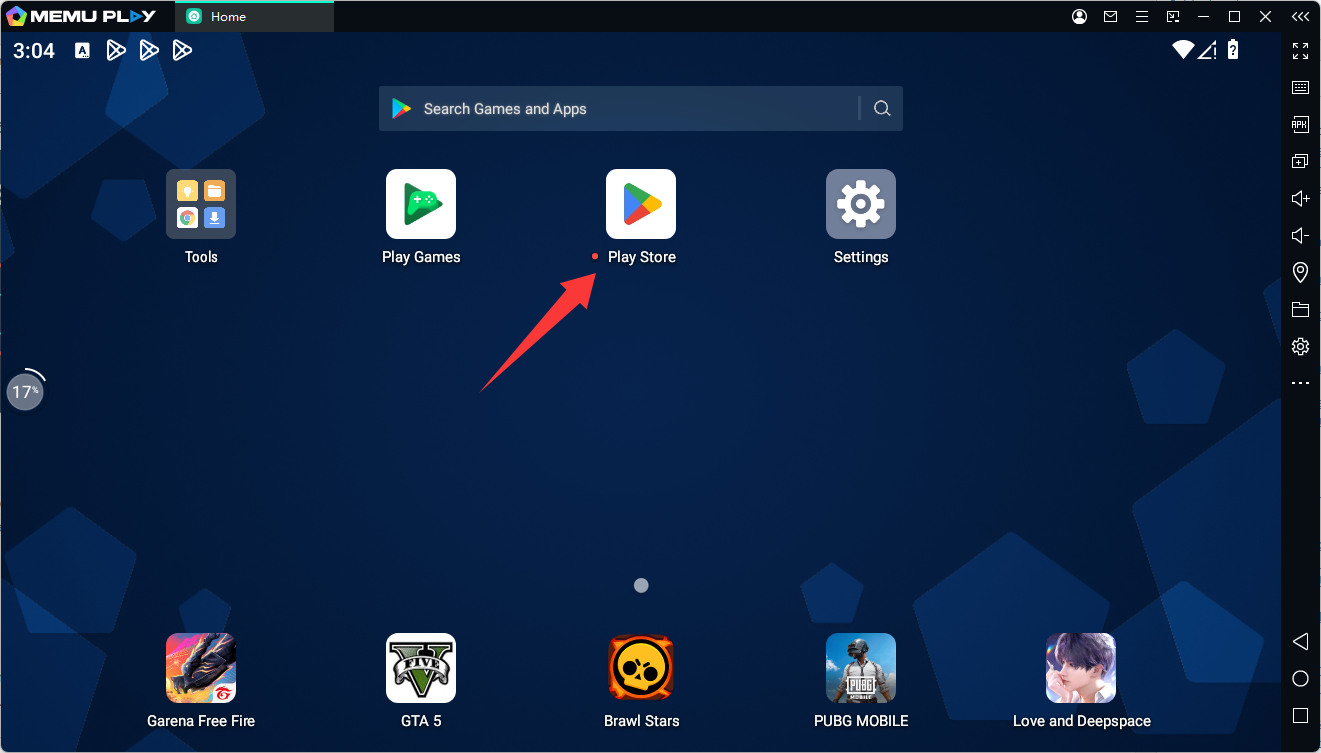Toggle fullscreen mode in the sidebar
This screenshot has width=1321, height=753.
(x=1300, y=50)
